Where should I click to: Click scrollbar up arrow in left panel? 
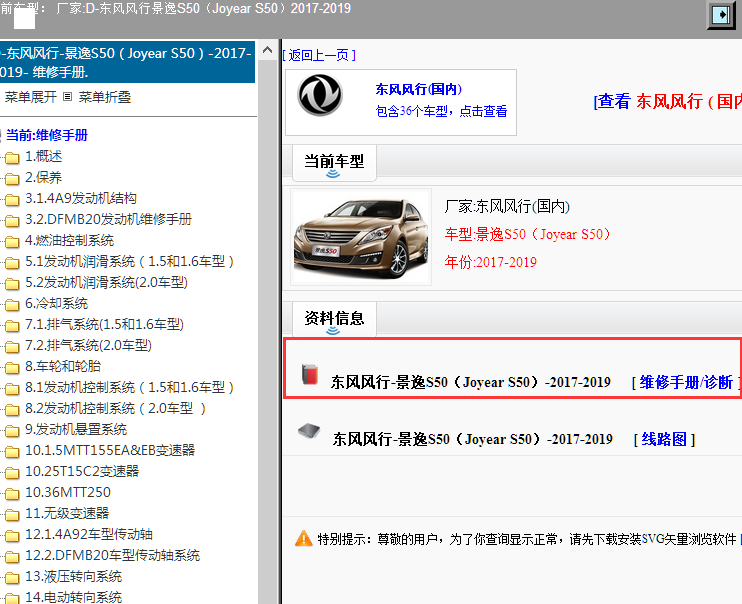pyautogui.click(x=267, y=50)
